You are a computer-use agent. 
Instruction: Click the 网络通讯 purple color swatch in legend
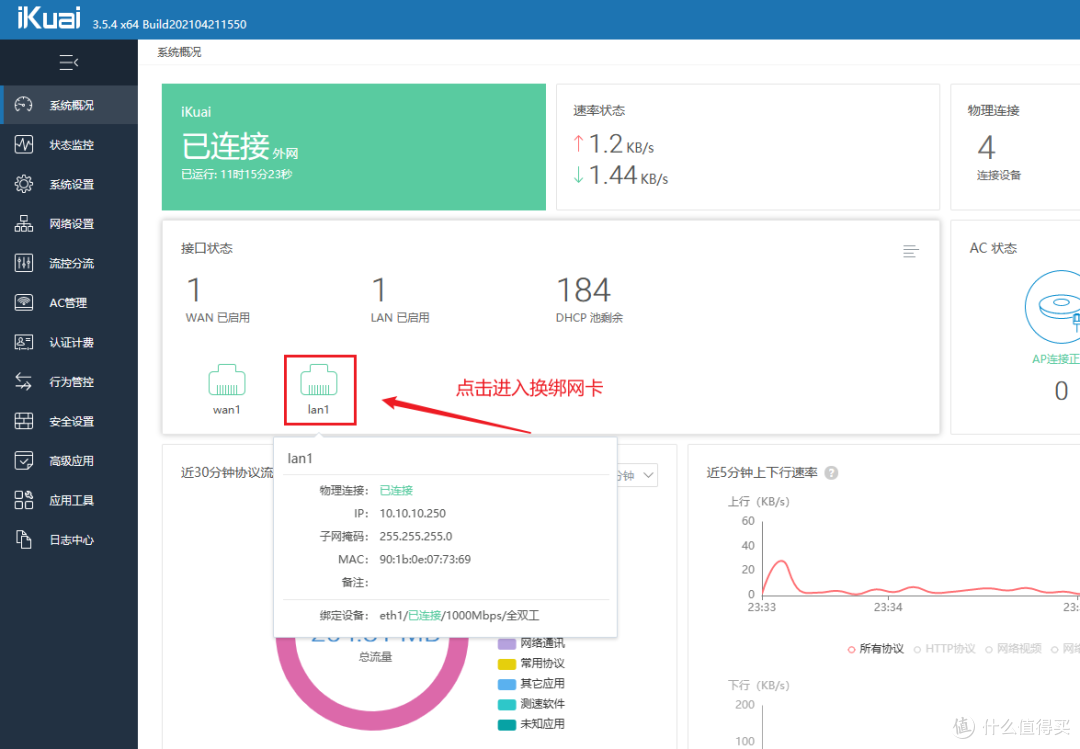point(505,643)
